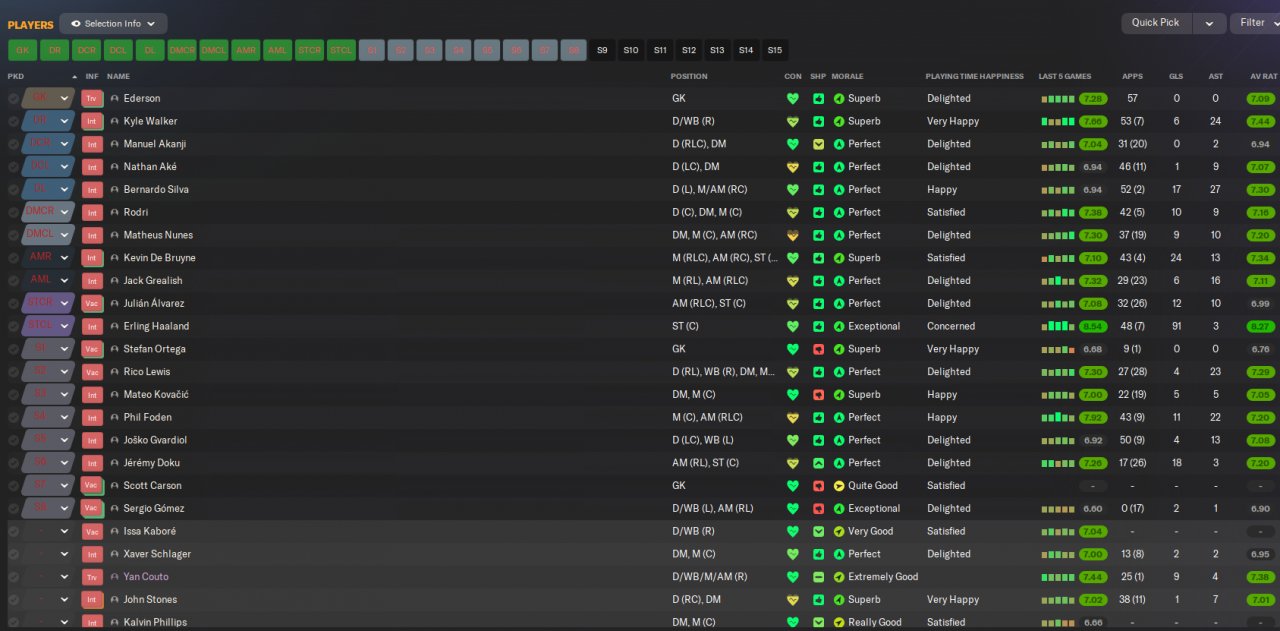Toggle the picked checkmark for Rico Lewis

coord(13,372)
